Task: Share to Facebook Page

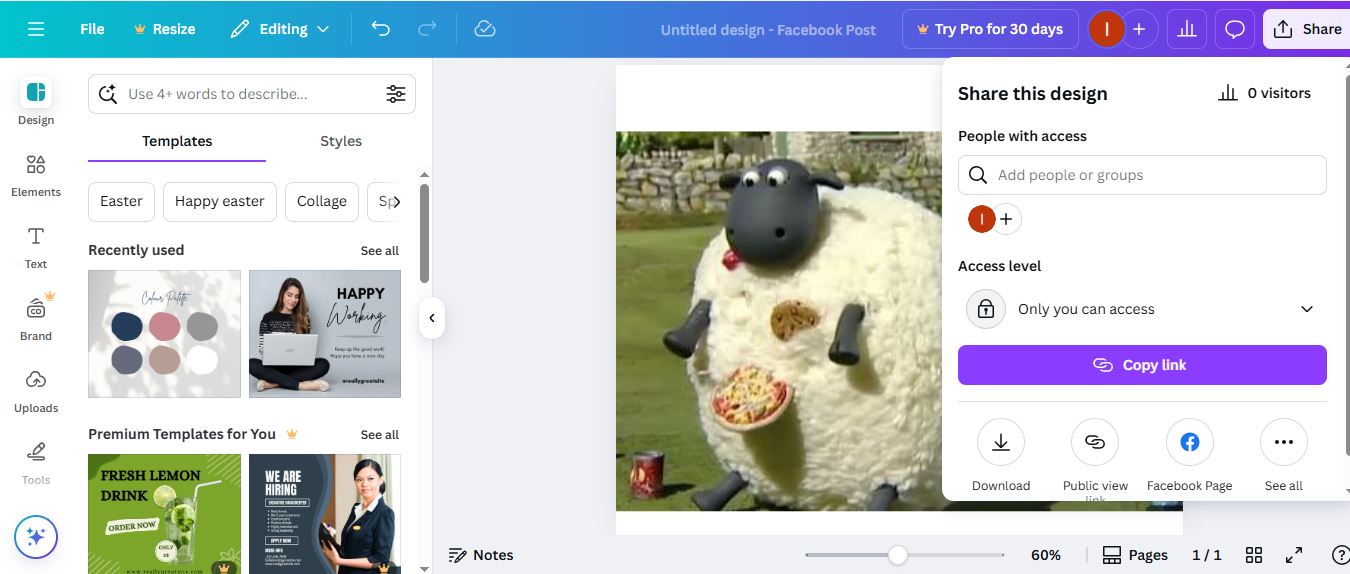Action: click(1190, 456)
